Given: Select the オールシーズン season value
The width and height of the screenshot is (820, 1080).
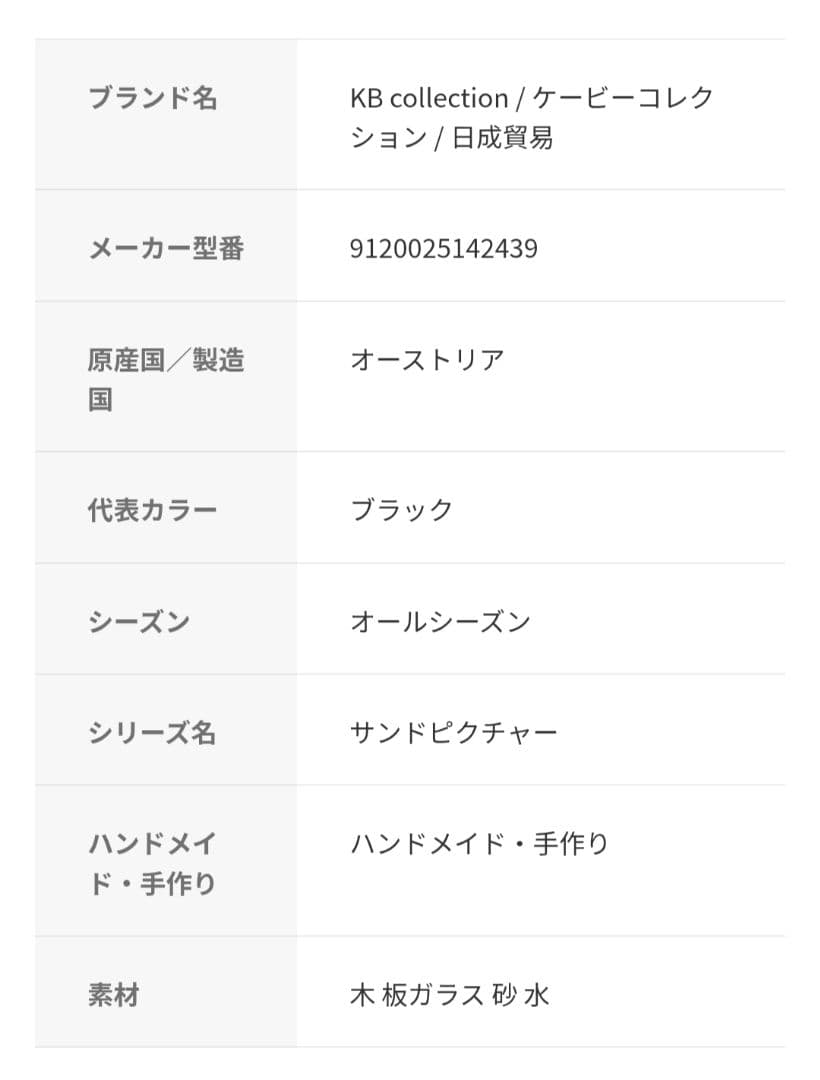Looking at the screenshot, I should pos(440,622).
